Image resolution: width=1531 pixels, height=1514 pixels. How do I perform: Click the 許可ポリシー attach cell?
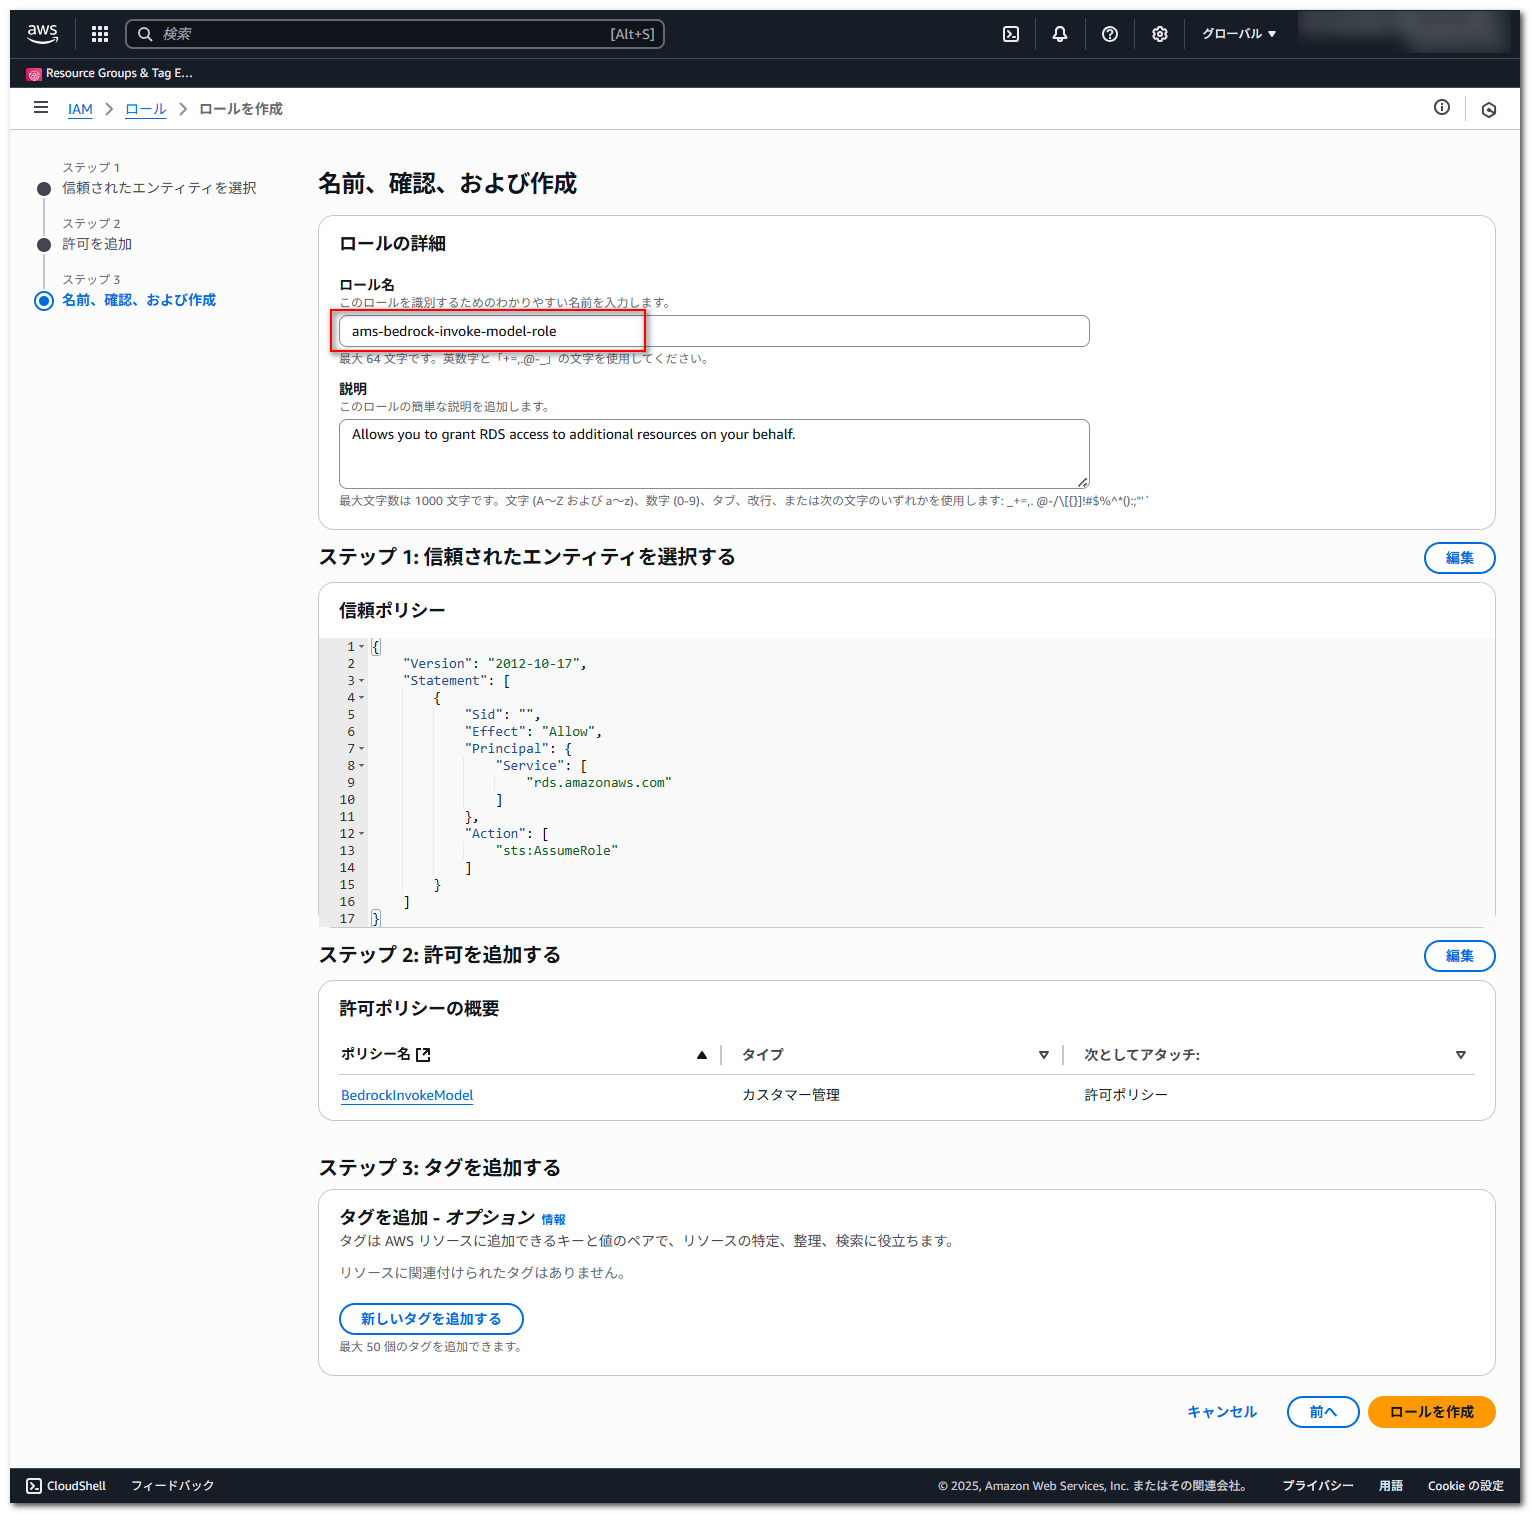click(1126, 1095)
